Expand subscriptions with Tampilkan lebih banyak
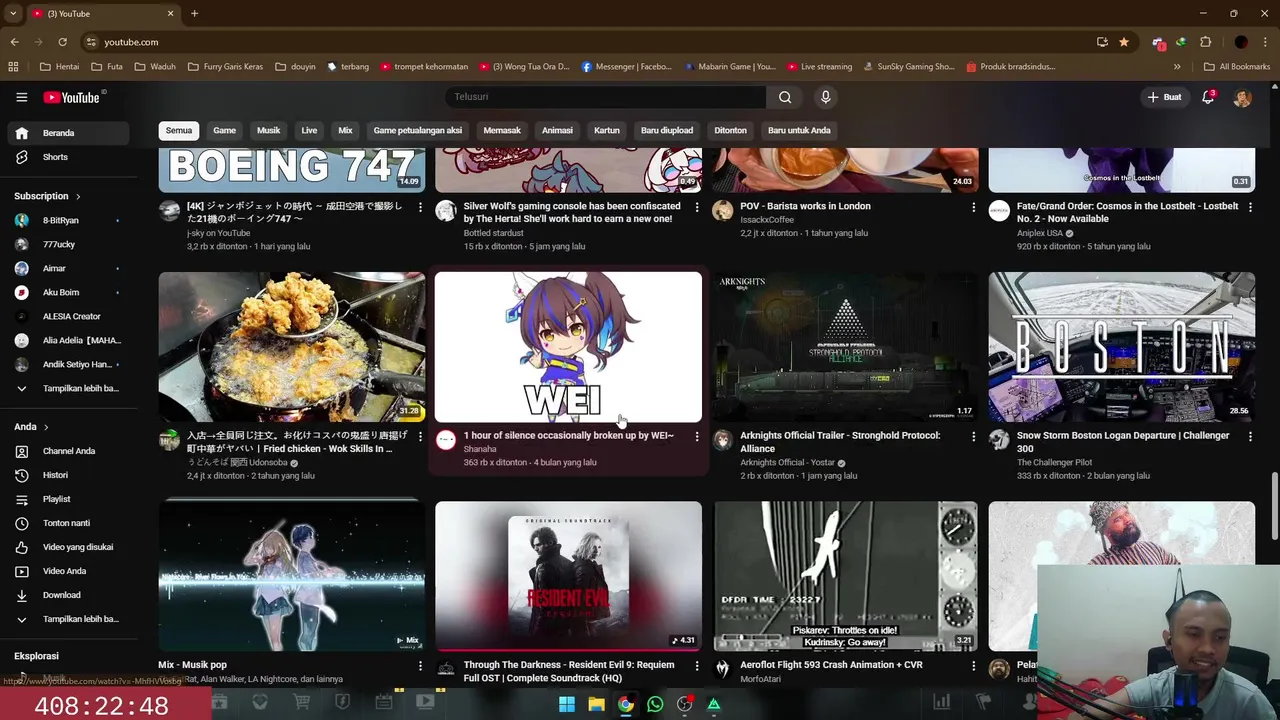The width and height of the screenshot is (1280, 720). 68,388
